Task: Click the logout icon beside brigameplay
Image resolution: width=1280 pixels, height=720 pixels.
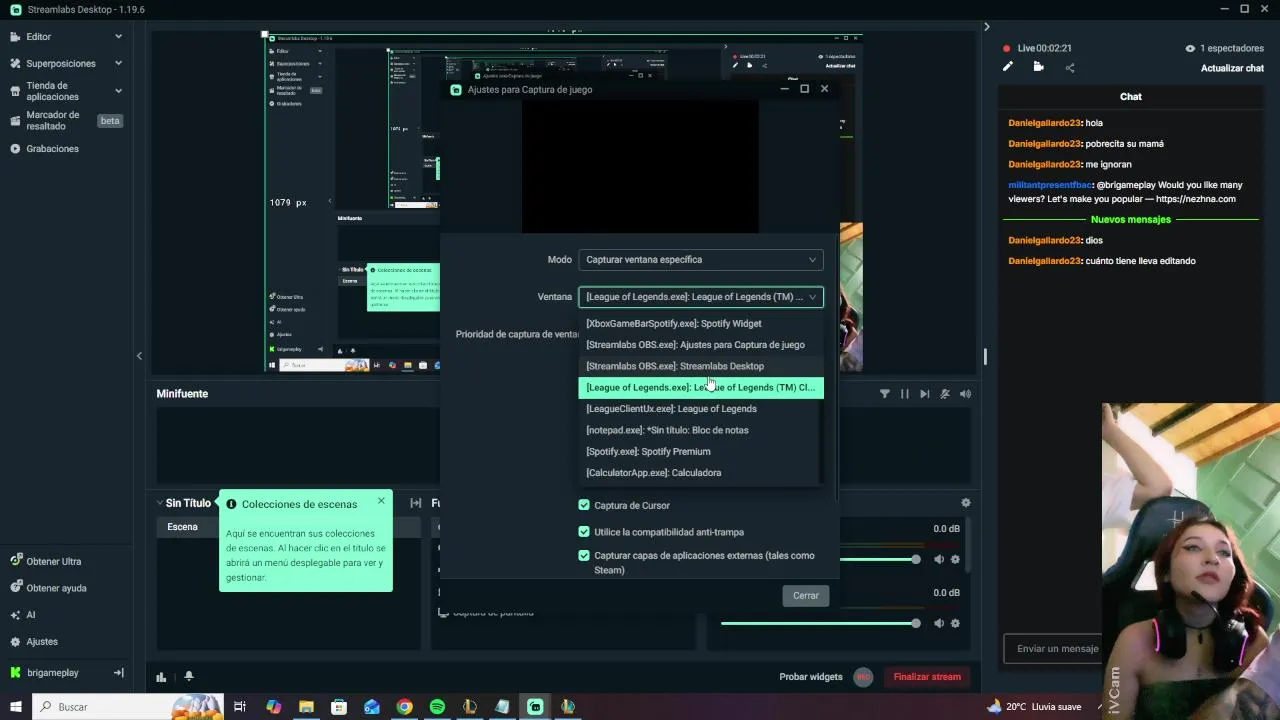Action: [118, 673]
